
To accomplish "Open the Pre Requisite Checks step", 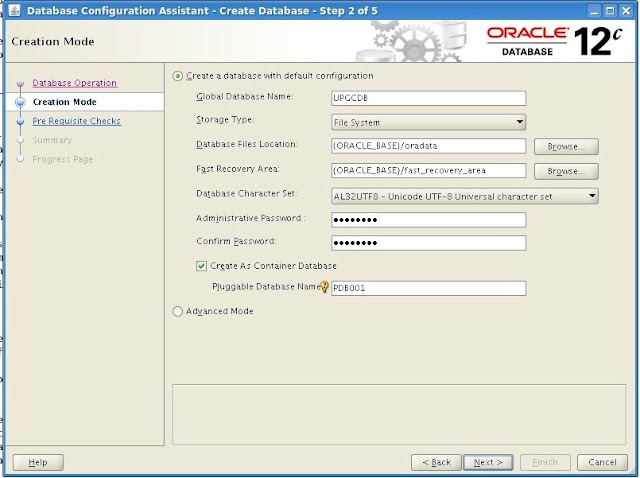I will tap(77, 121).
